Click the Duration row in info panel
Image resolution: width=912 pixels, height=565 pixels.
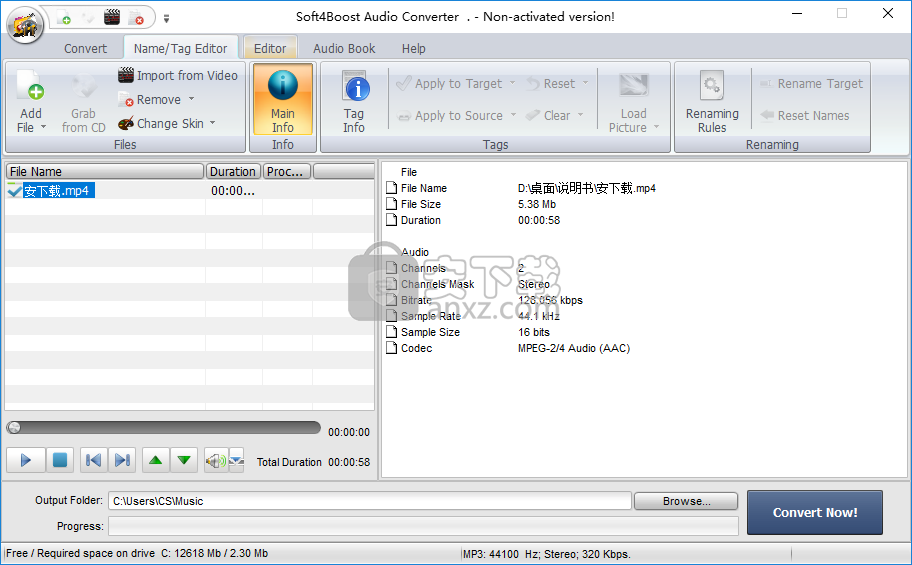pos(473,220)
